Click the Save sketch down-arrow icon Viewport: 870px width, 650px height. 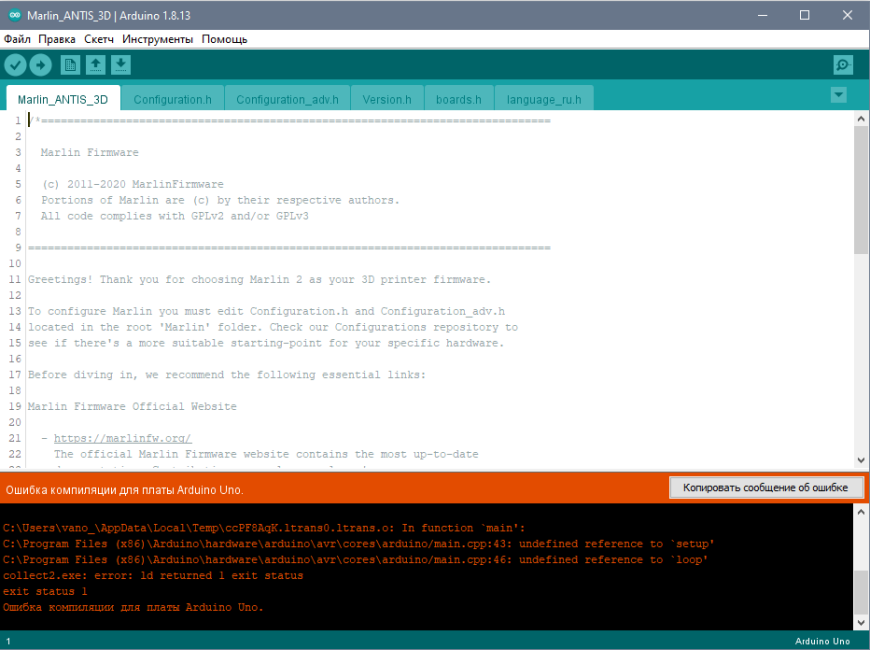[x=120, y=65]
